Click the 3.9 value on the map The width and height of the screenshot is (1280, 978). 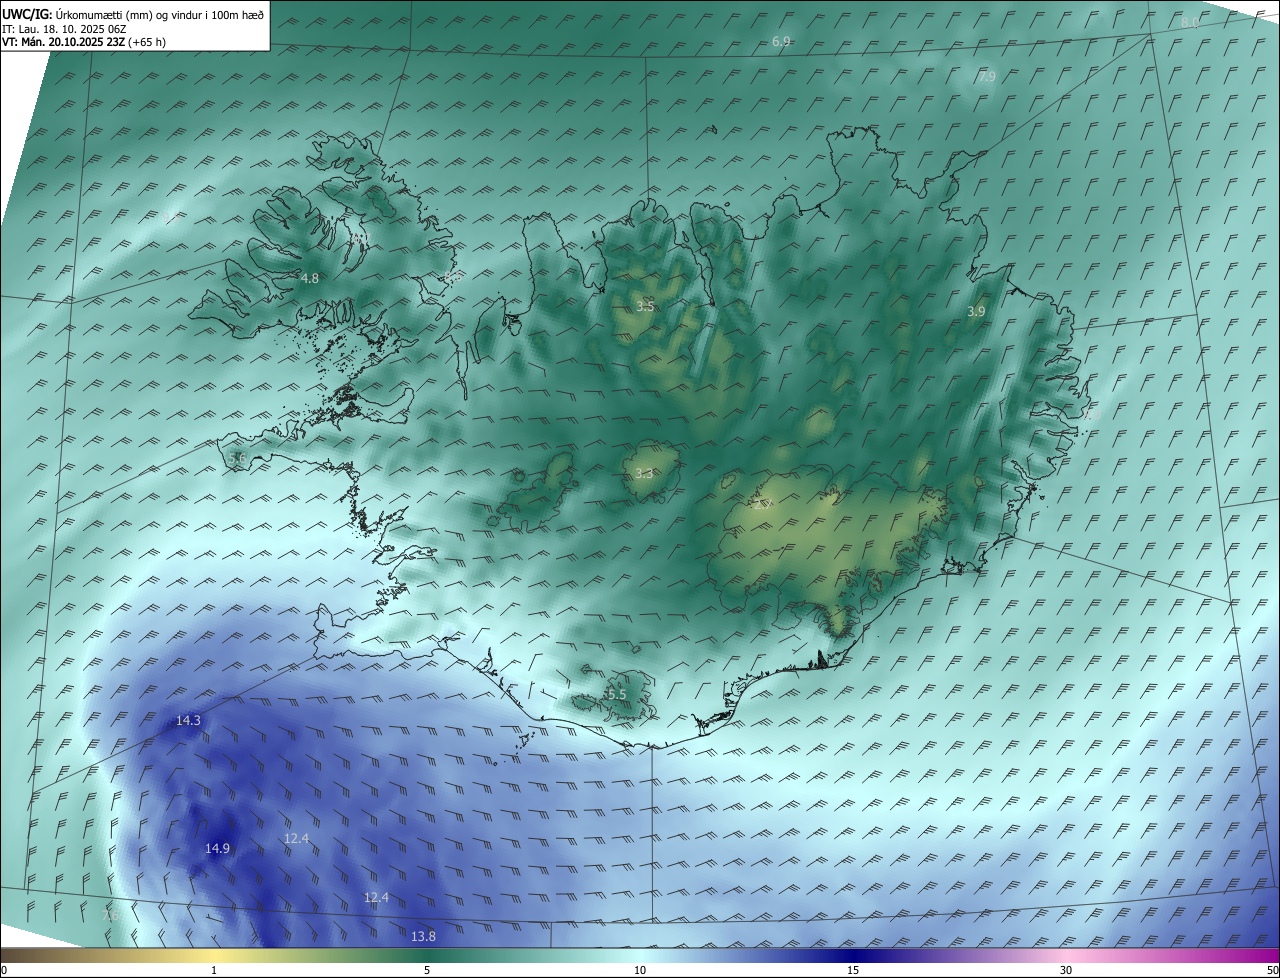point(976,312)
